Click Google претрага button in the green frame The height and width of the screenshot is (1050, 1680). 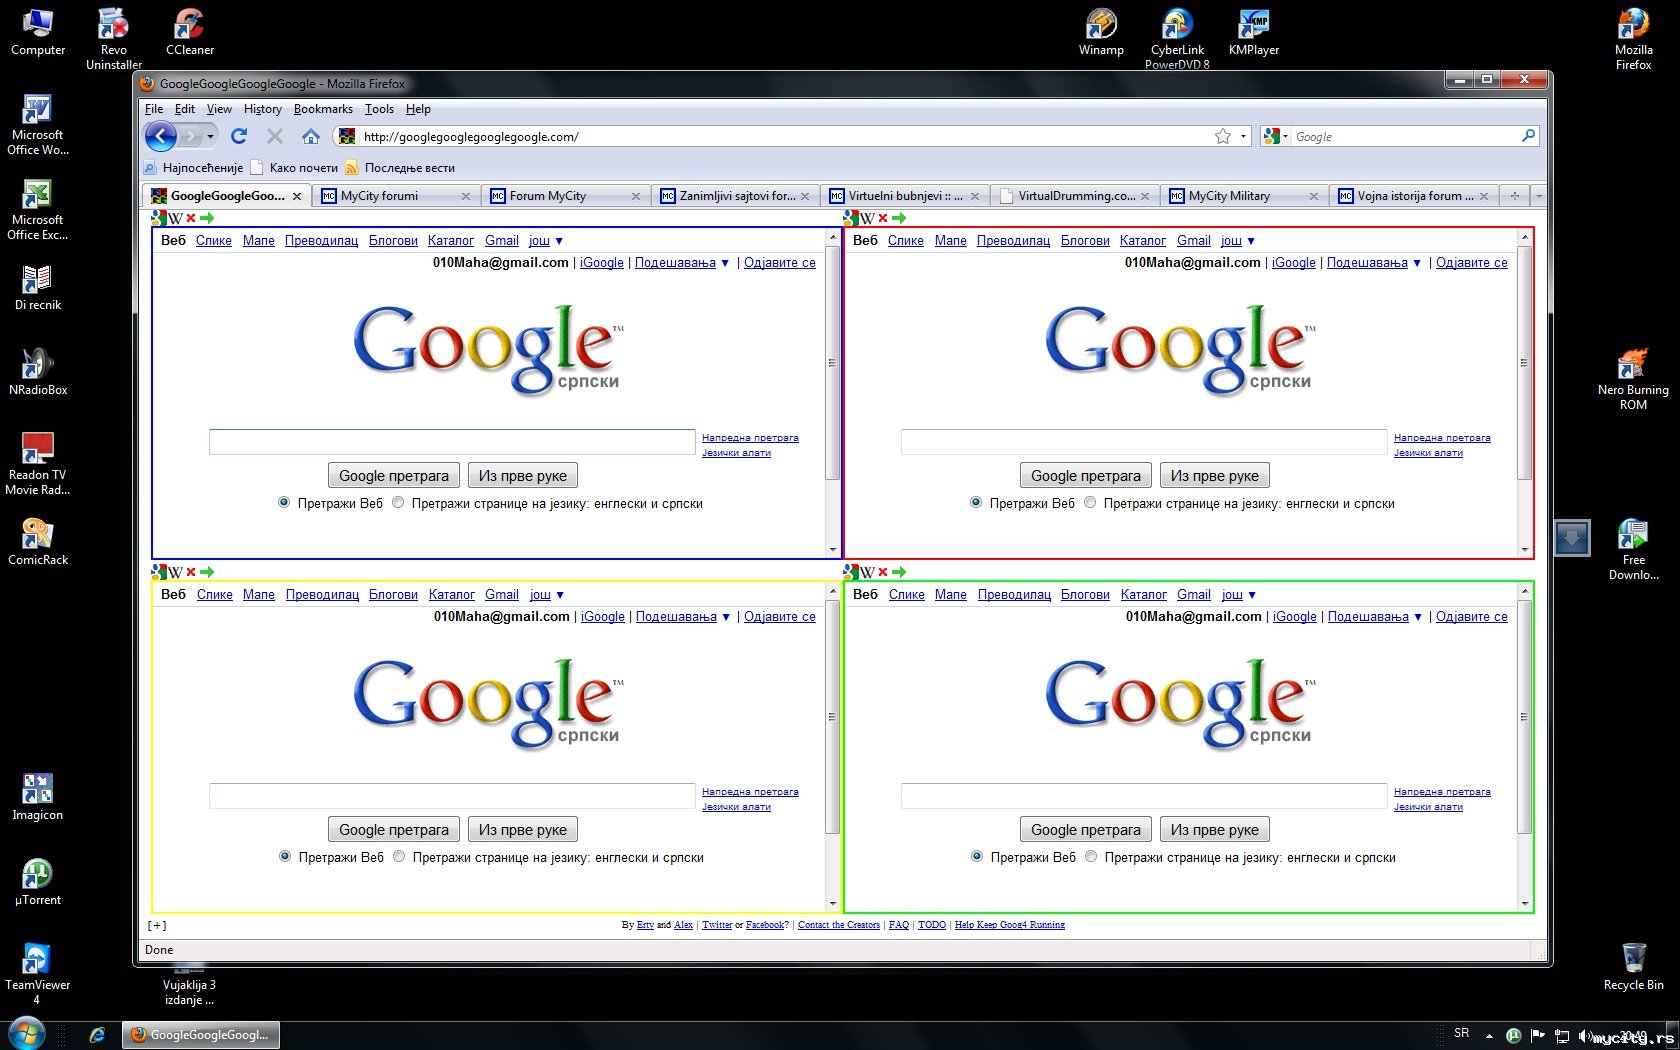coord(1086,830)
